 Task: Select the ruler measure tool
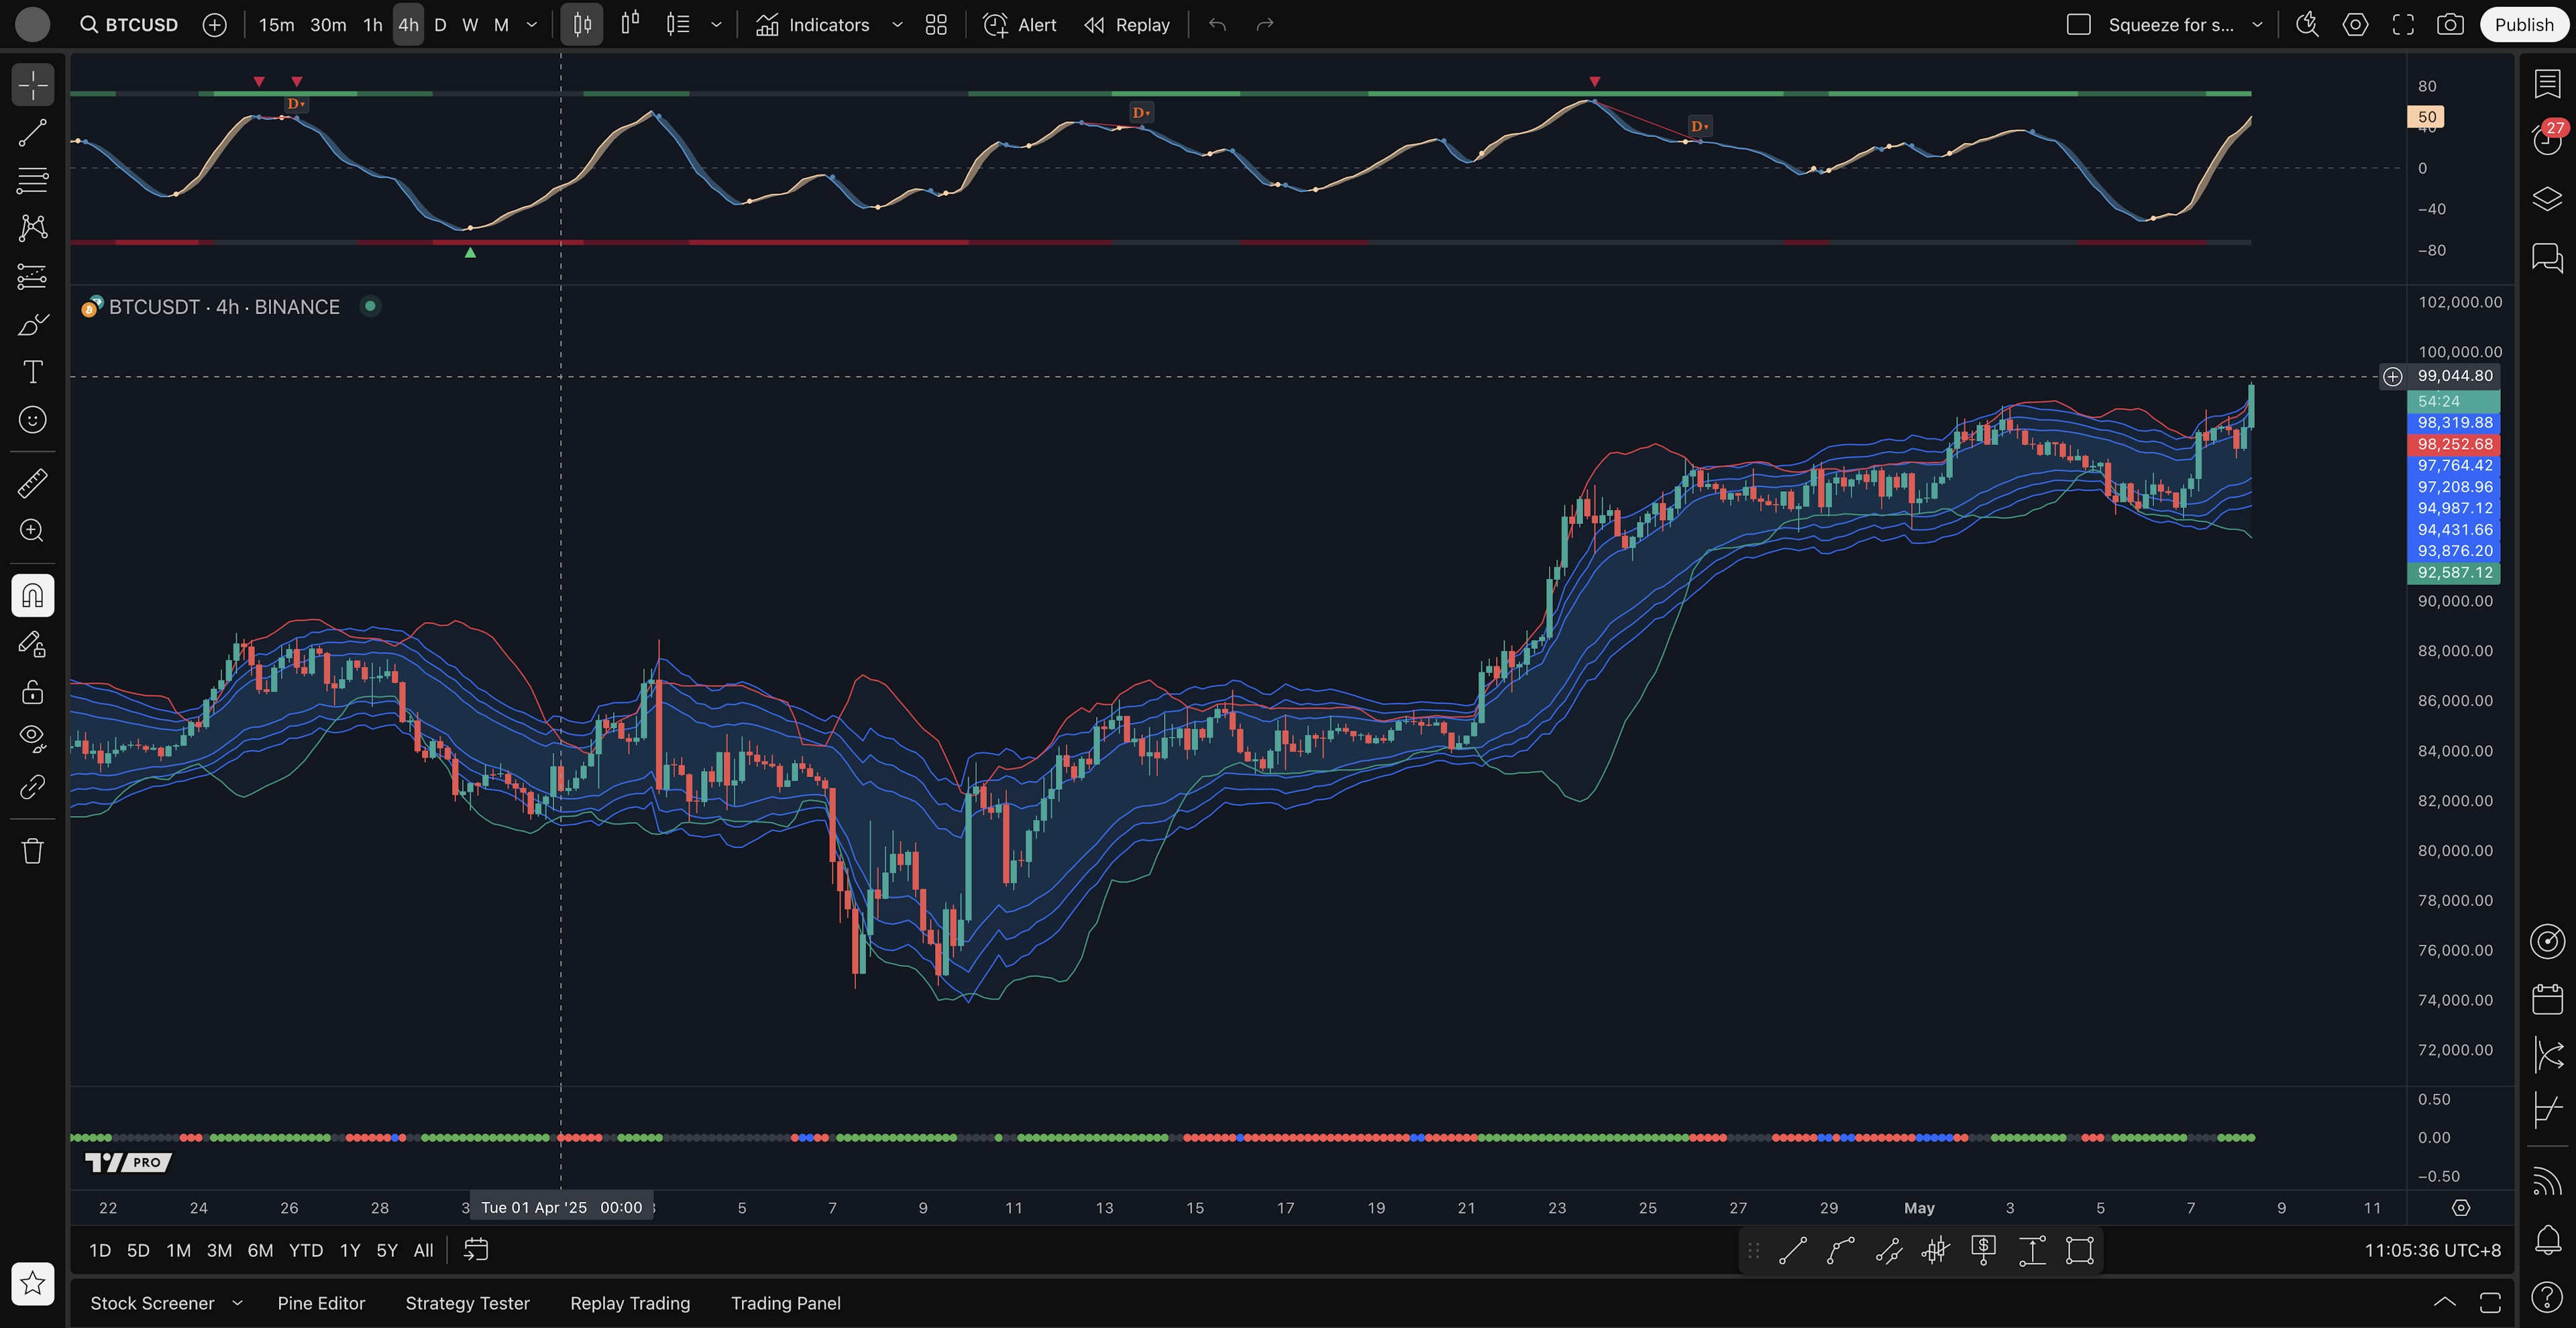coord(33,484)
